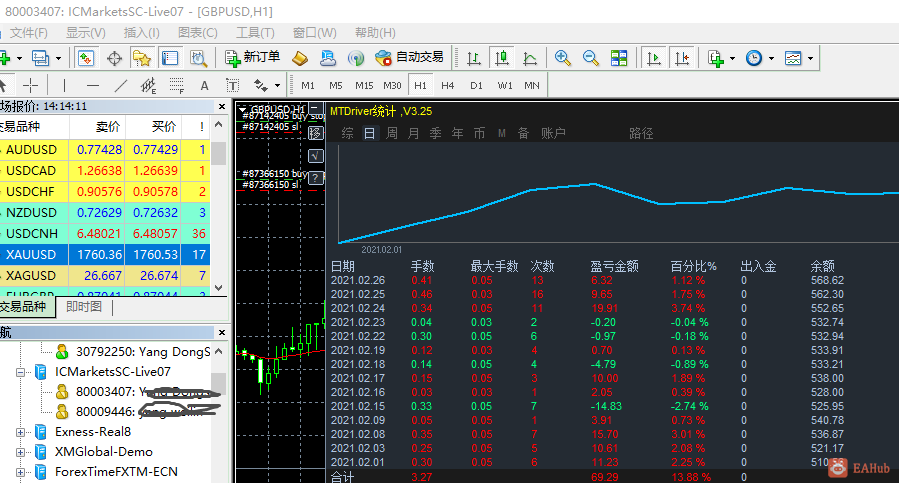Select the trendline drawing tool
This screenshot has height=483, width=899.
click(x=120, y=85)
